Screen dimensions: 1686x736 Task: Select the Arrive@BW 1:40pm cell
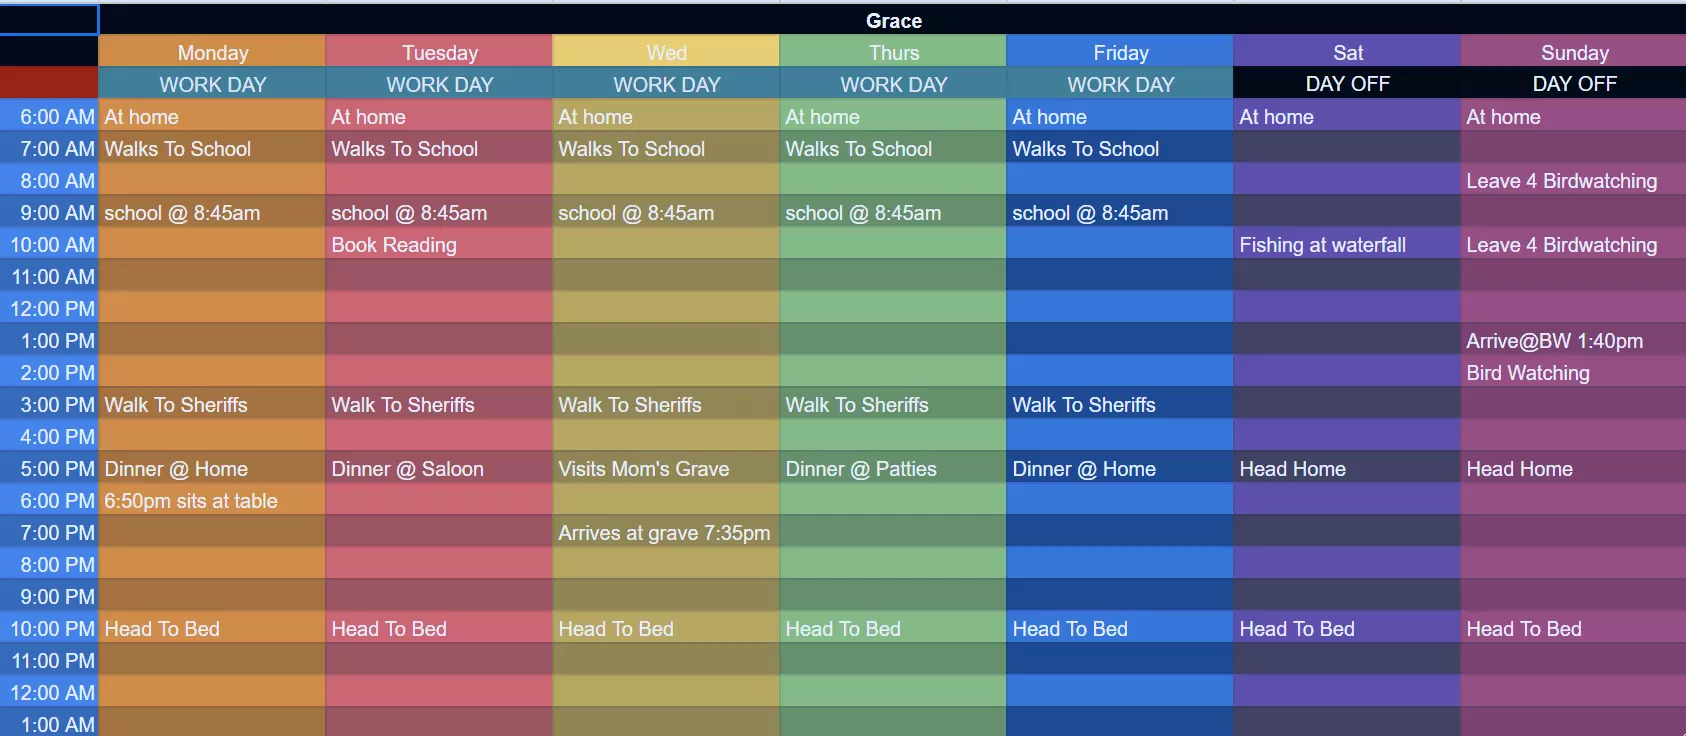1574,341
